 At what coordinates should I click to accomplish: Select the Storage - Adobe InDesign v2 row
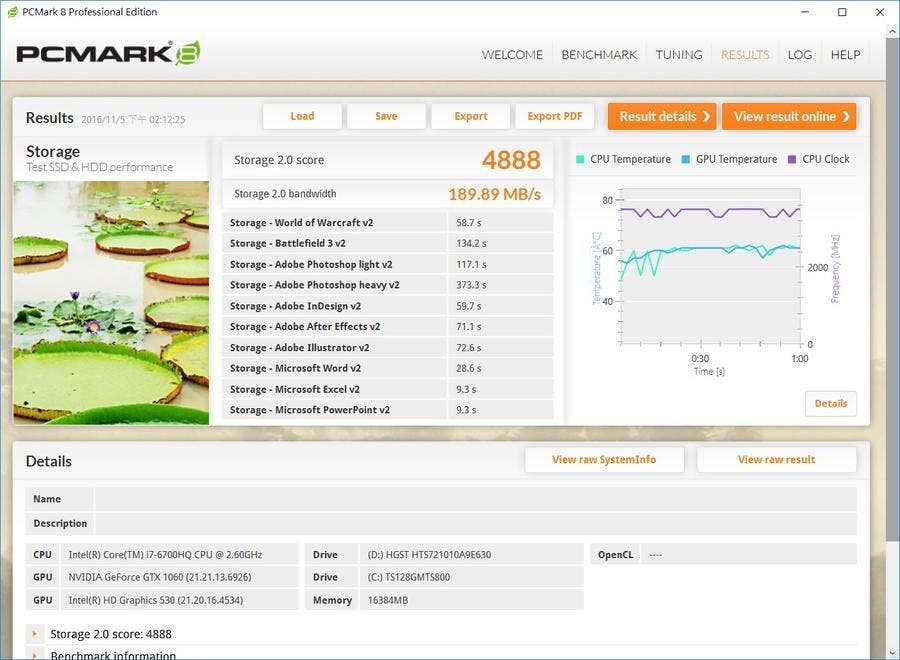click(387, 306)
